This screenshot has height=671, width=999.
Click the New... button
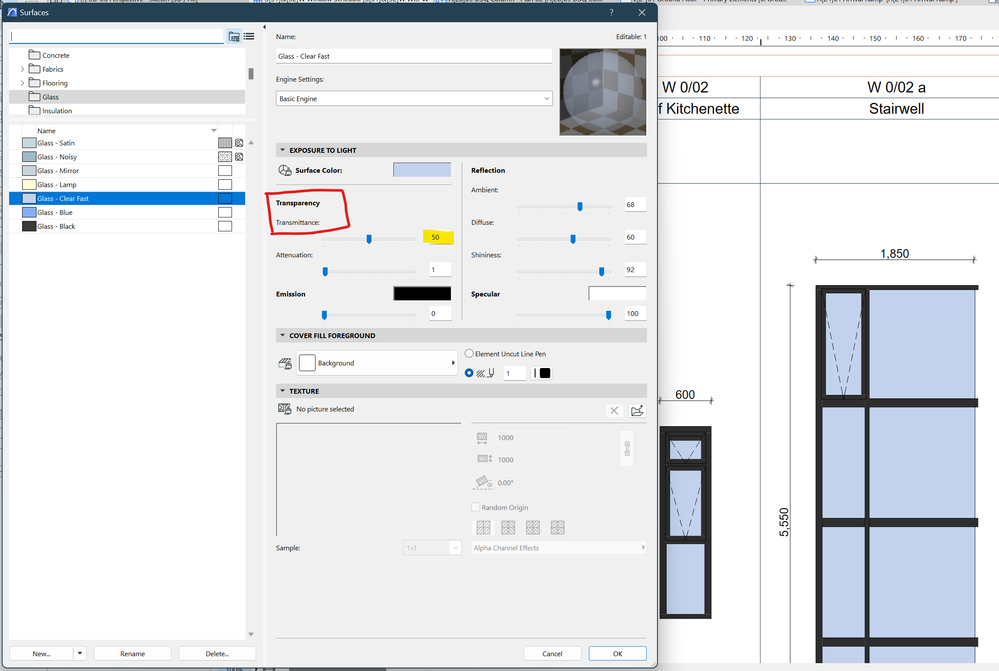point(41,654)
